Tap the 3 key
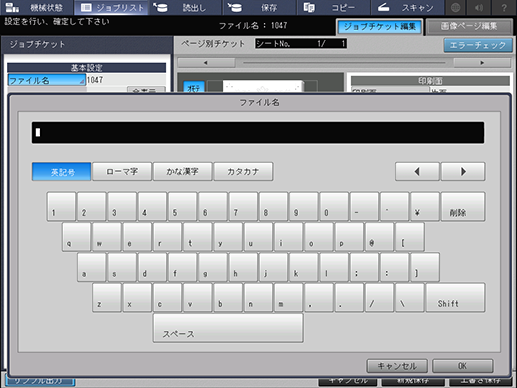Screen dimensions: 517x388 tap(122, 206)
